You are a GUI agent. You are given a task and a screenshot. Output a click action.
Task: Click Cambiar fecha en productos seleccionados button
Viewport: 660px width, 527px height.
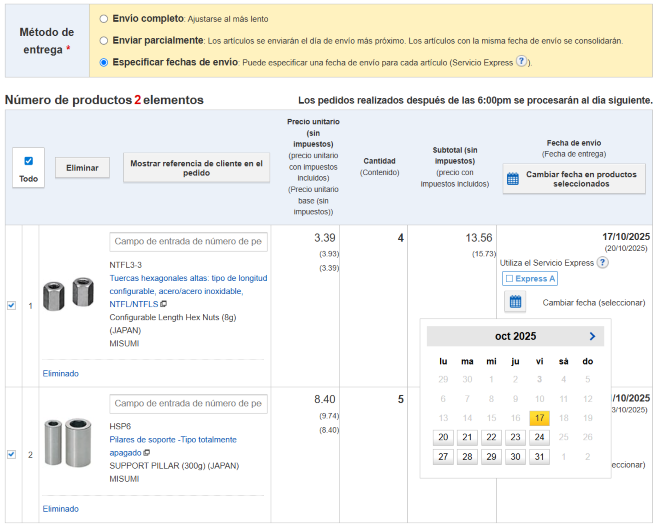tap(574, 179)
